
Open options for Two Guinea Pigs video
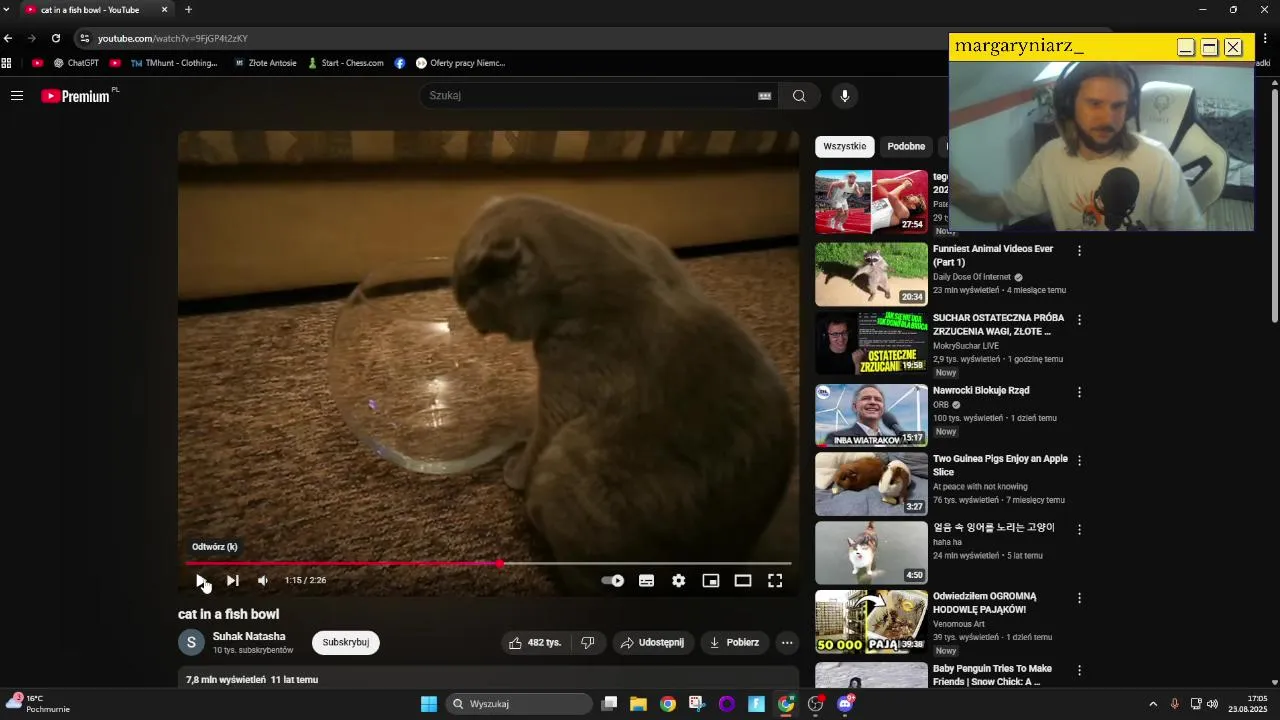tap(1079, 461)
